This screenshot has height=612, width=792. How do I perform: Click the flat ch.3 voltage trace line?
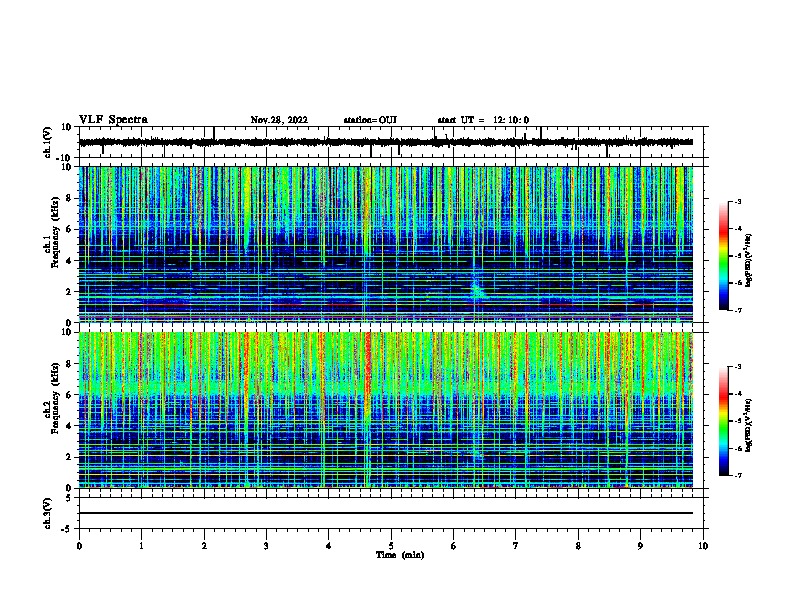[385, 513]
